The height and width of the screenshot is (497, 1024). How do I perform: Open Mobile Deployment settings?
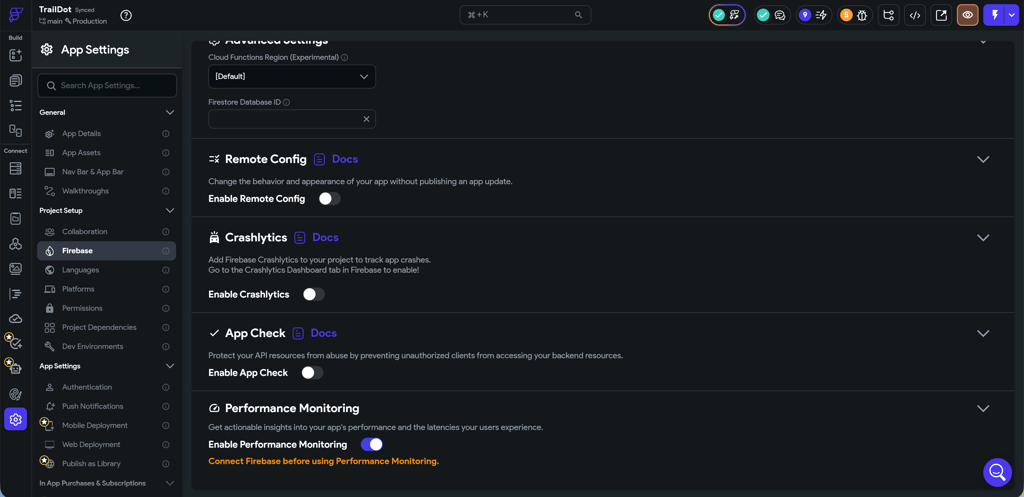pos(106,425)
